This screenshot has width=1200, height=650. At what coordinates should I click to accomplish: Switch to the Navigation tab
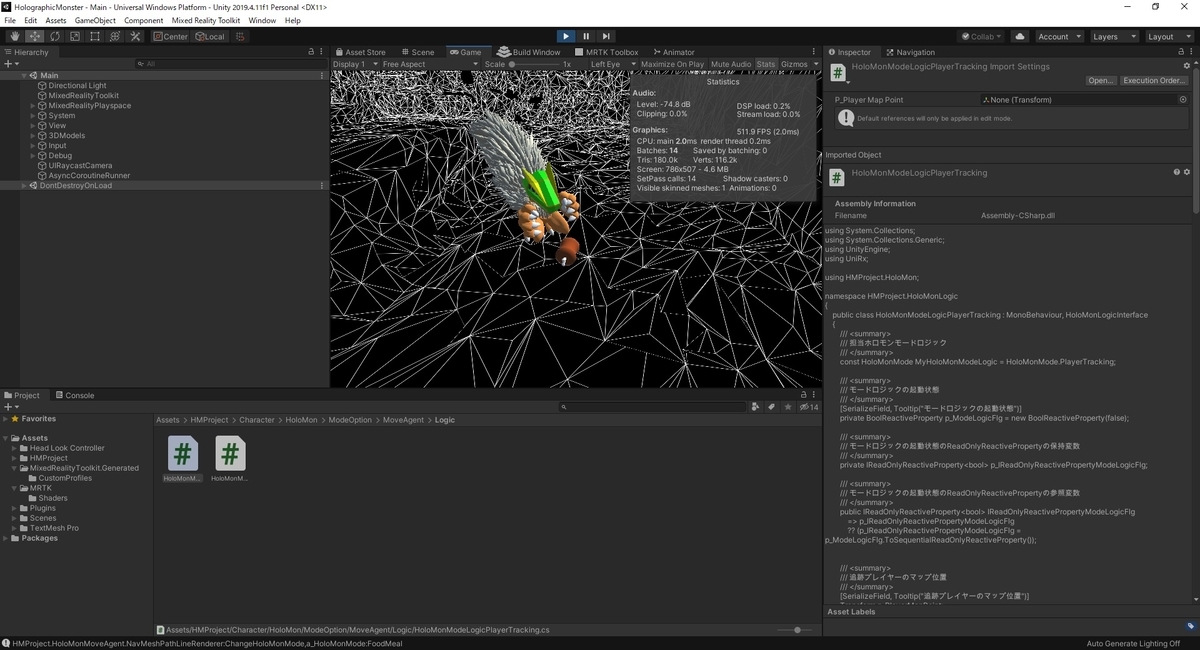tap(910, 52)
